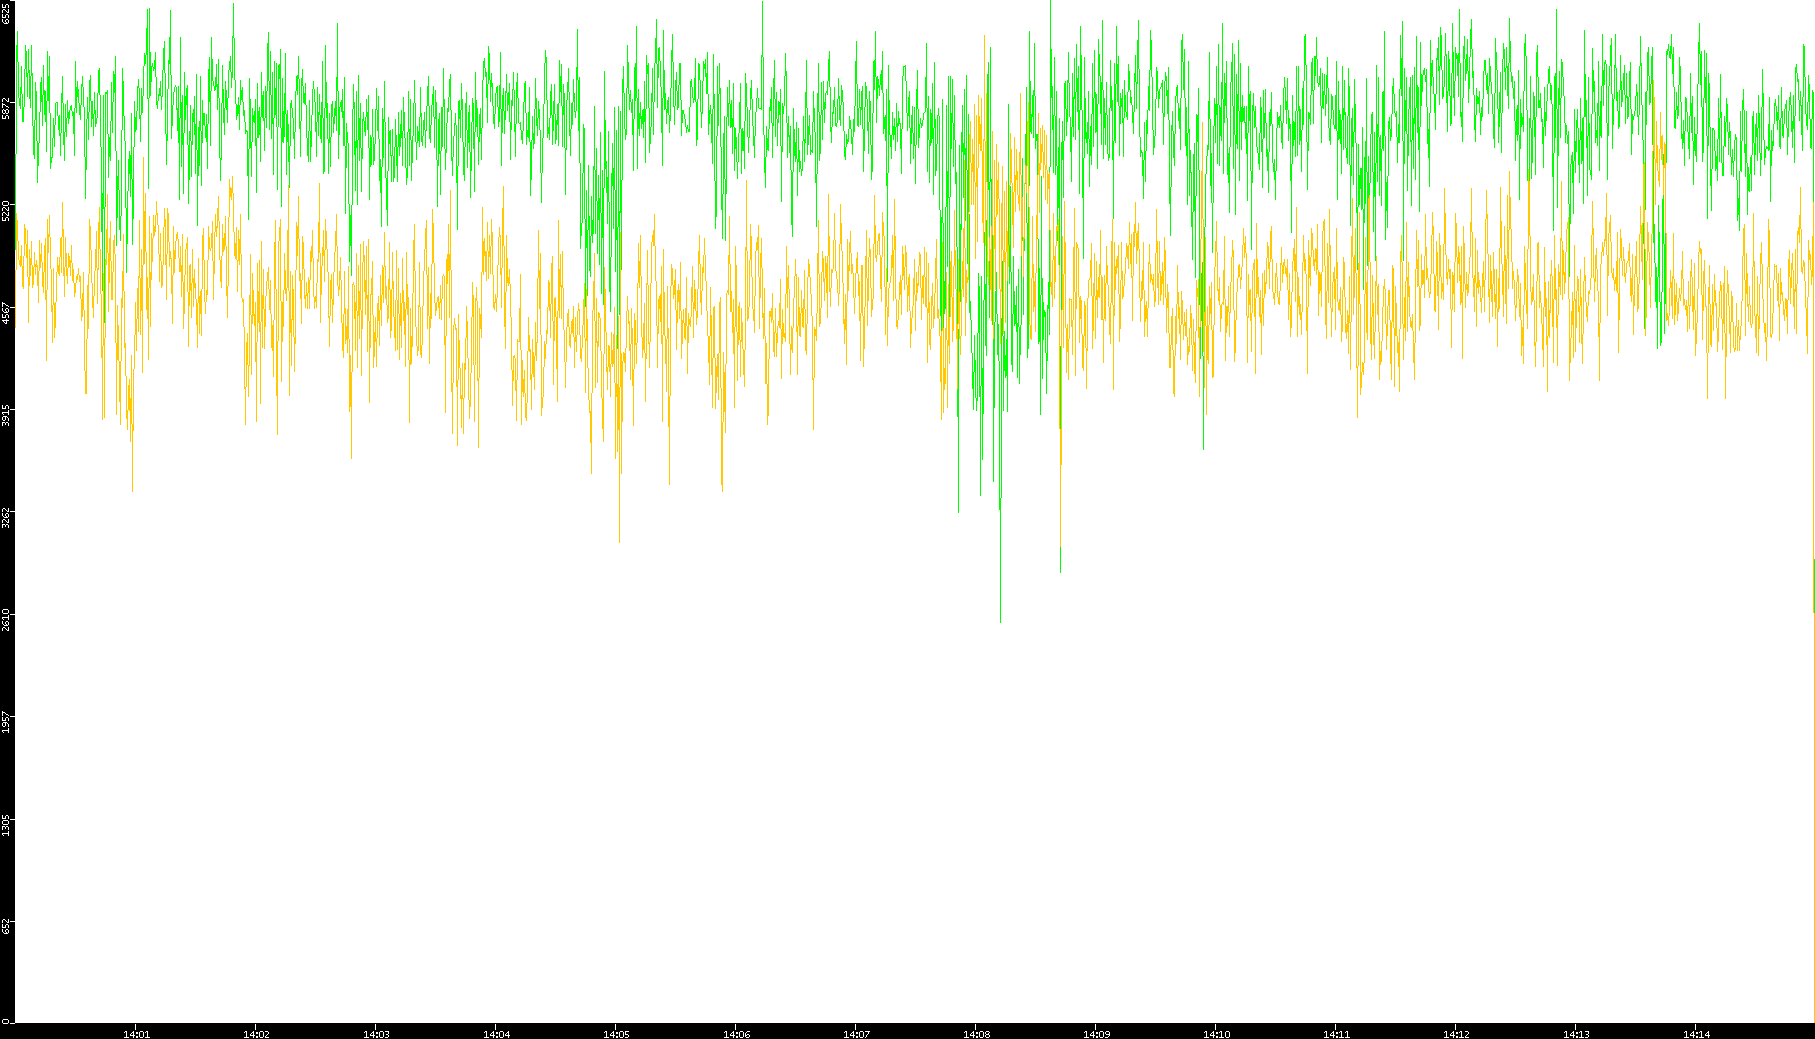Click the 14:10 time axis label

point(1216,1034)
